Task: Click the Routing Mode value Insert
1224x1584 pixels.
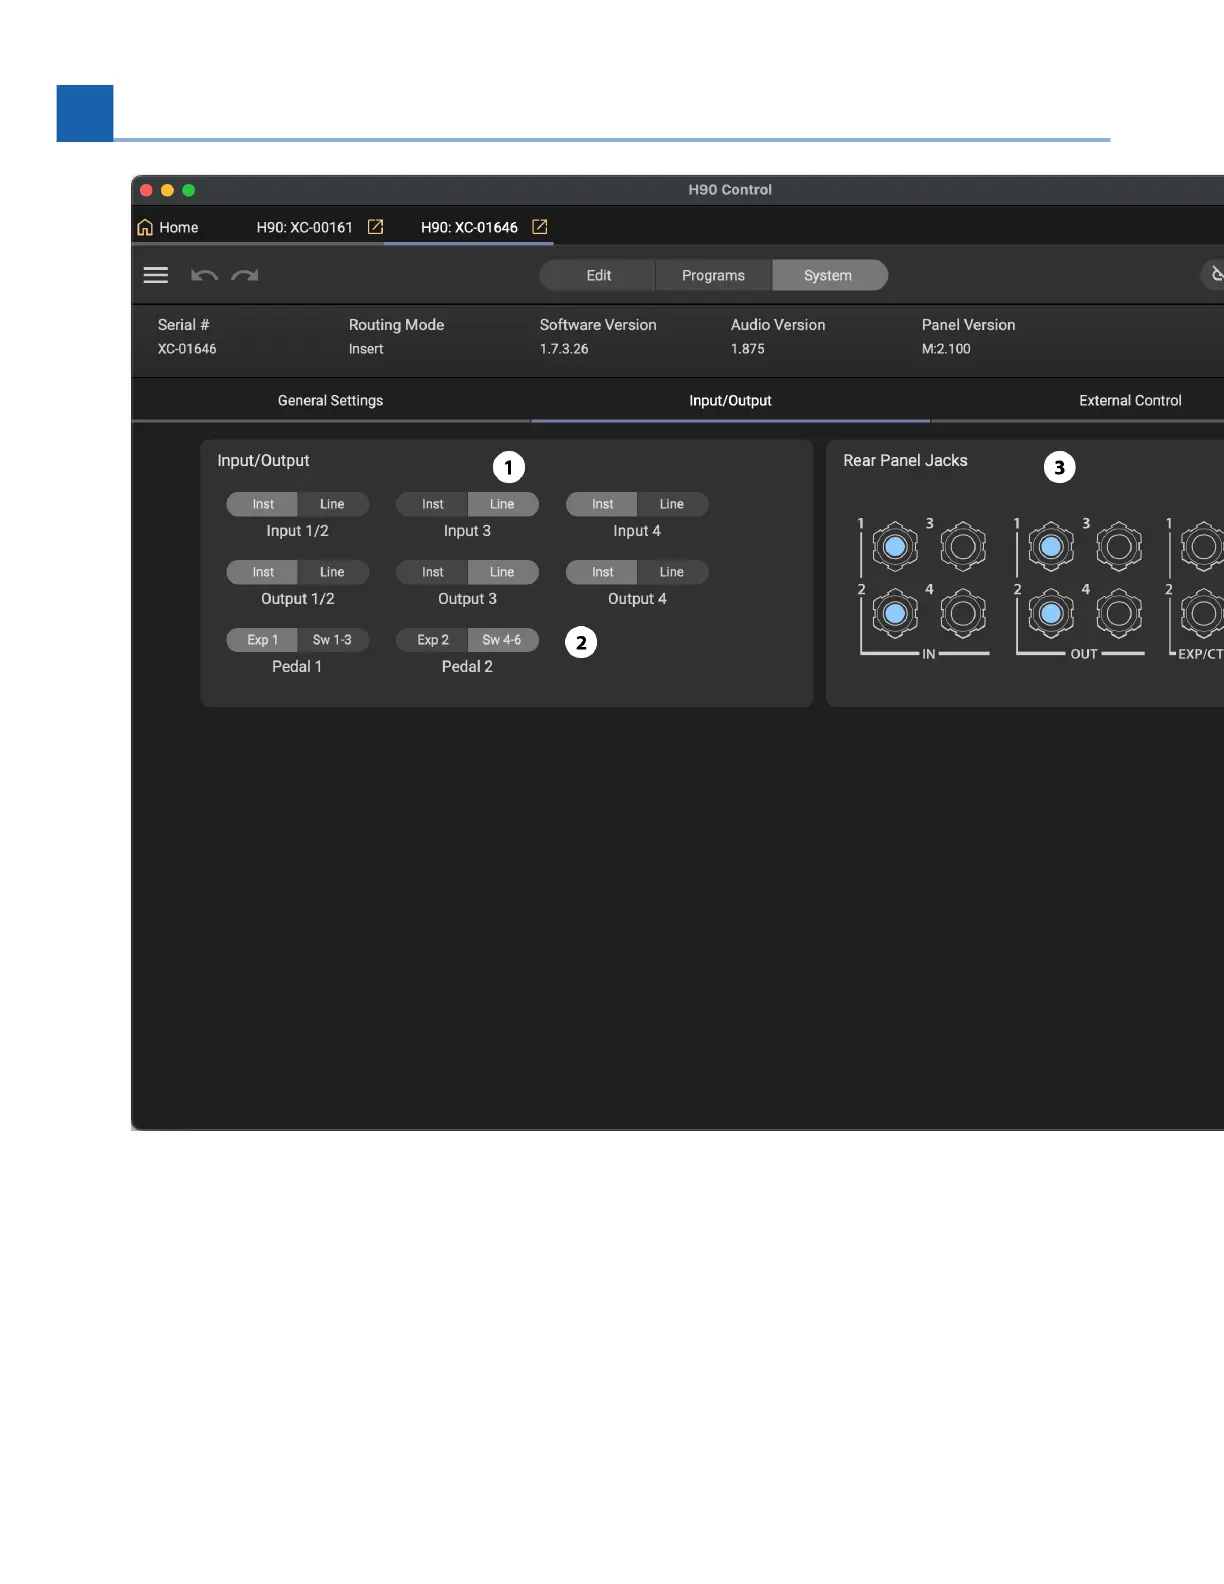Action: pyautogui.click(x=366, y=349)
